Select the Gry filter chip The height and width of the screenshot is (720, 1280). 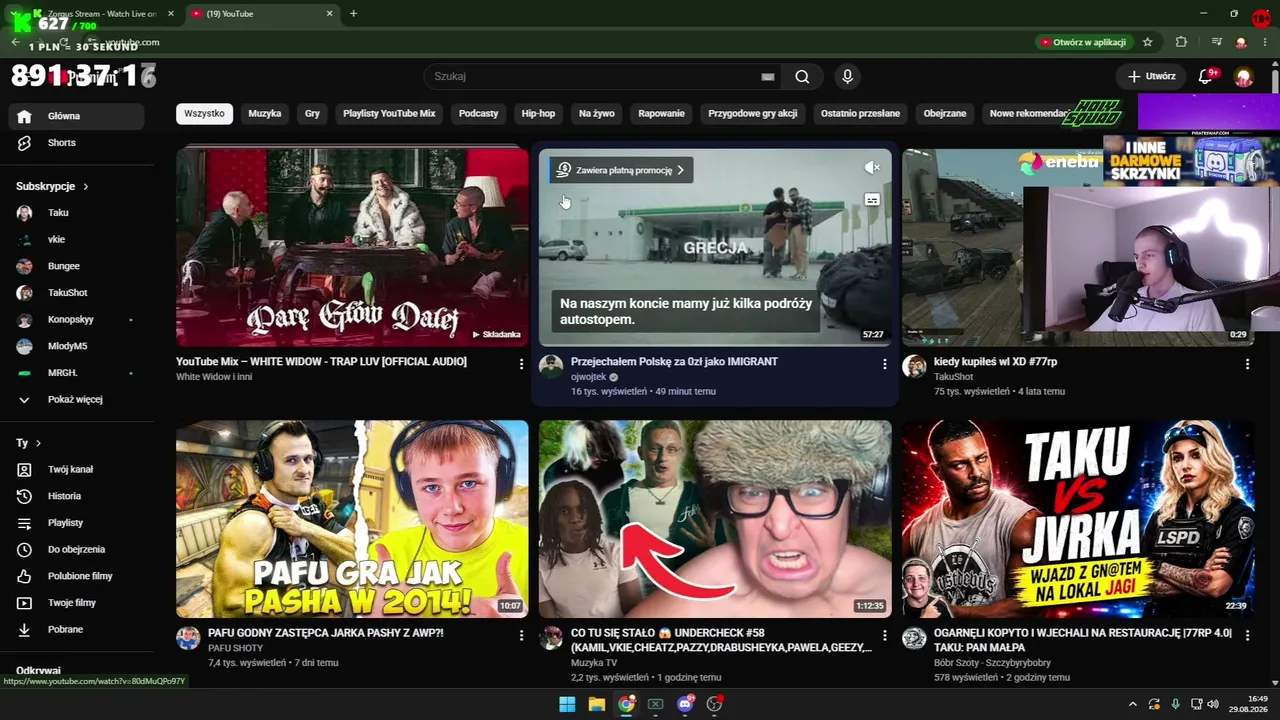pyautogui.click(x=312, y=114)
